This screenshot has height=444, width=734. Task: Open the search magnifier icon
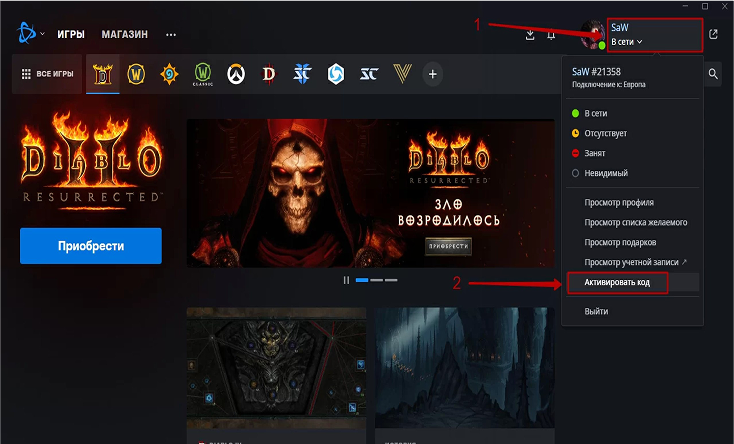click(713, 74)
